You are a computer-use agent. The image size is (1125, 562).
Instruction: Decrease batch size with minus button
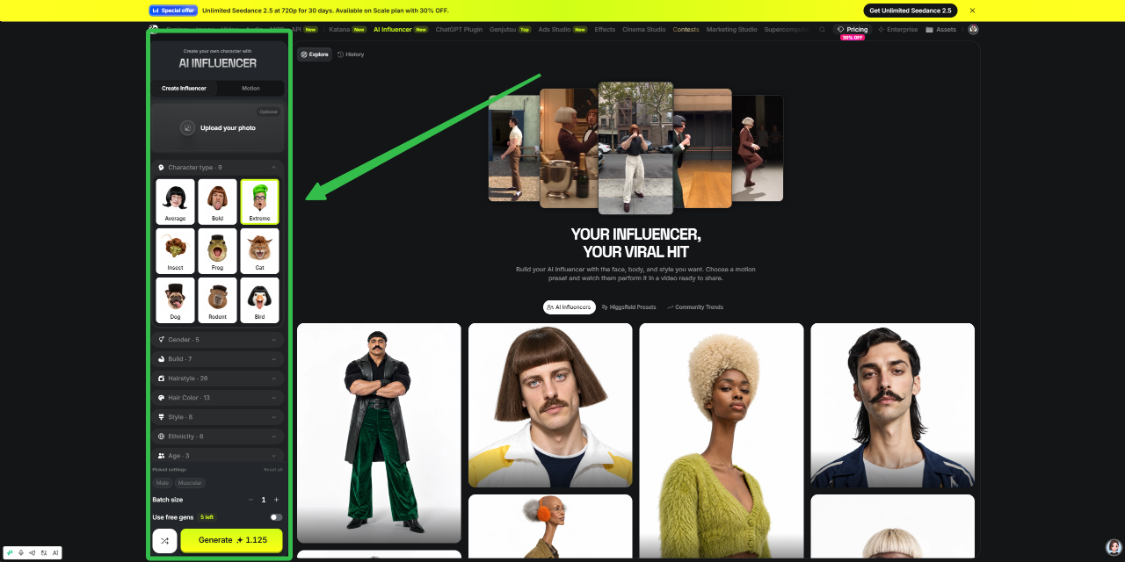(x=250, y=500)
